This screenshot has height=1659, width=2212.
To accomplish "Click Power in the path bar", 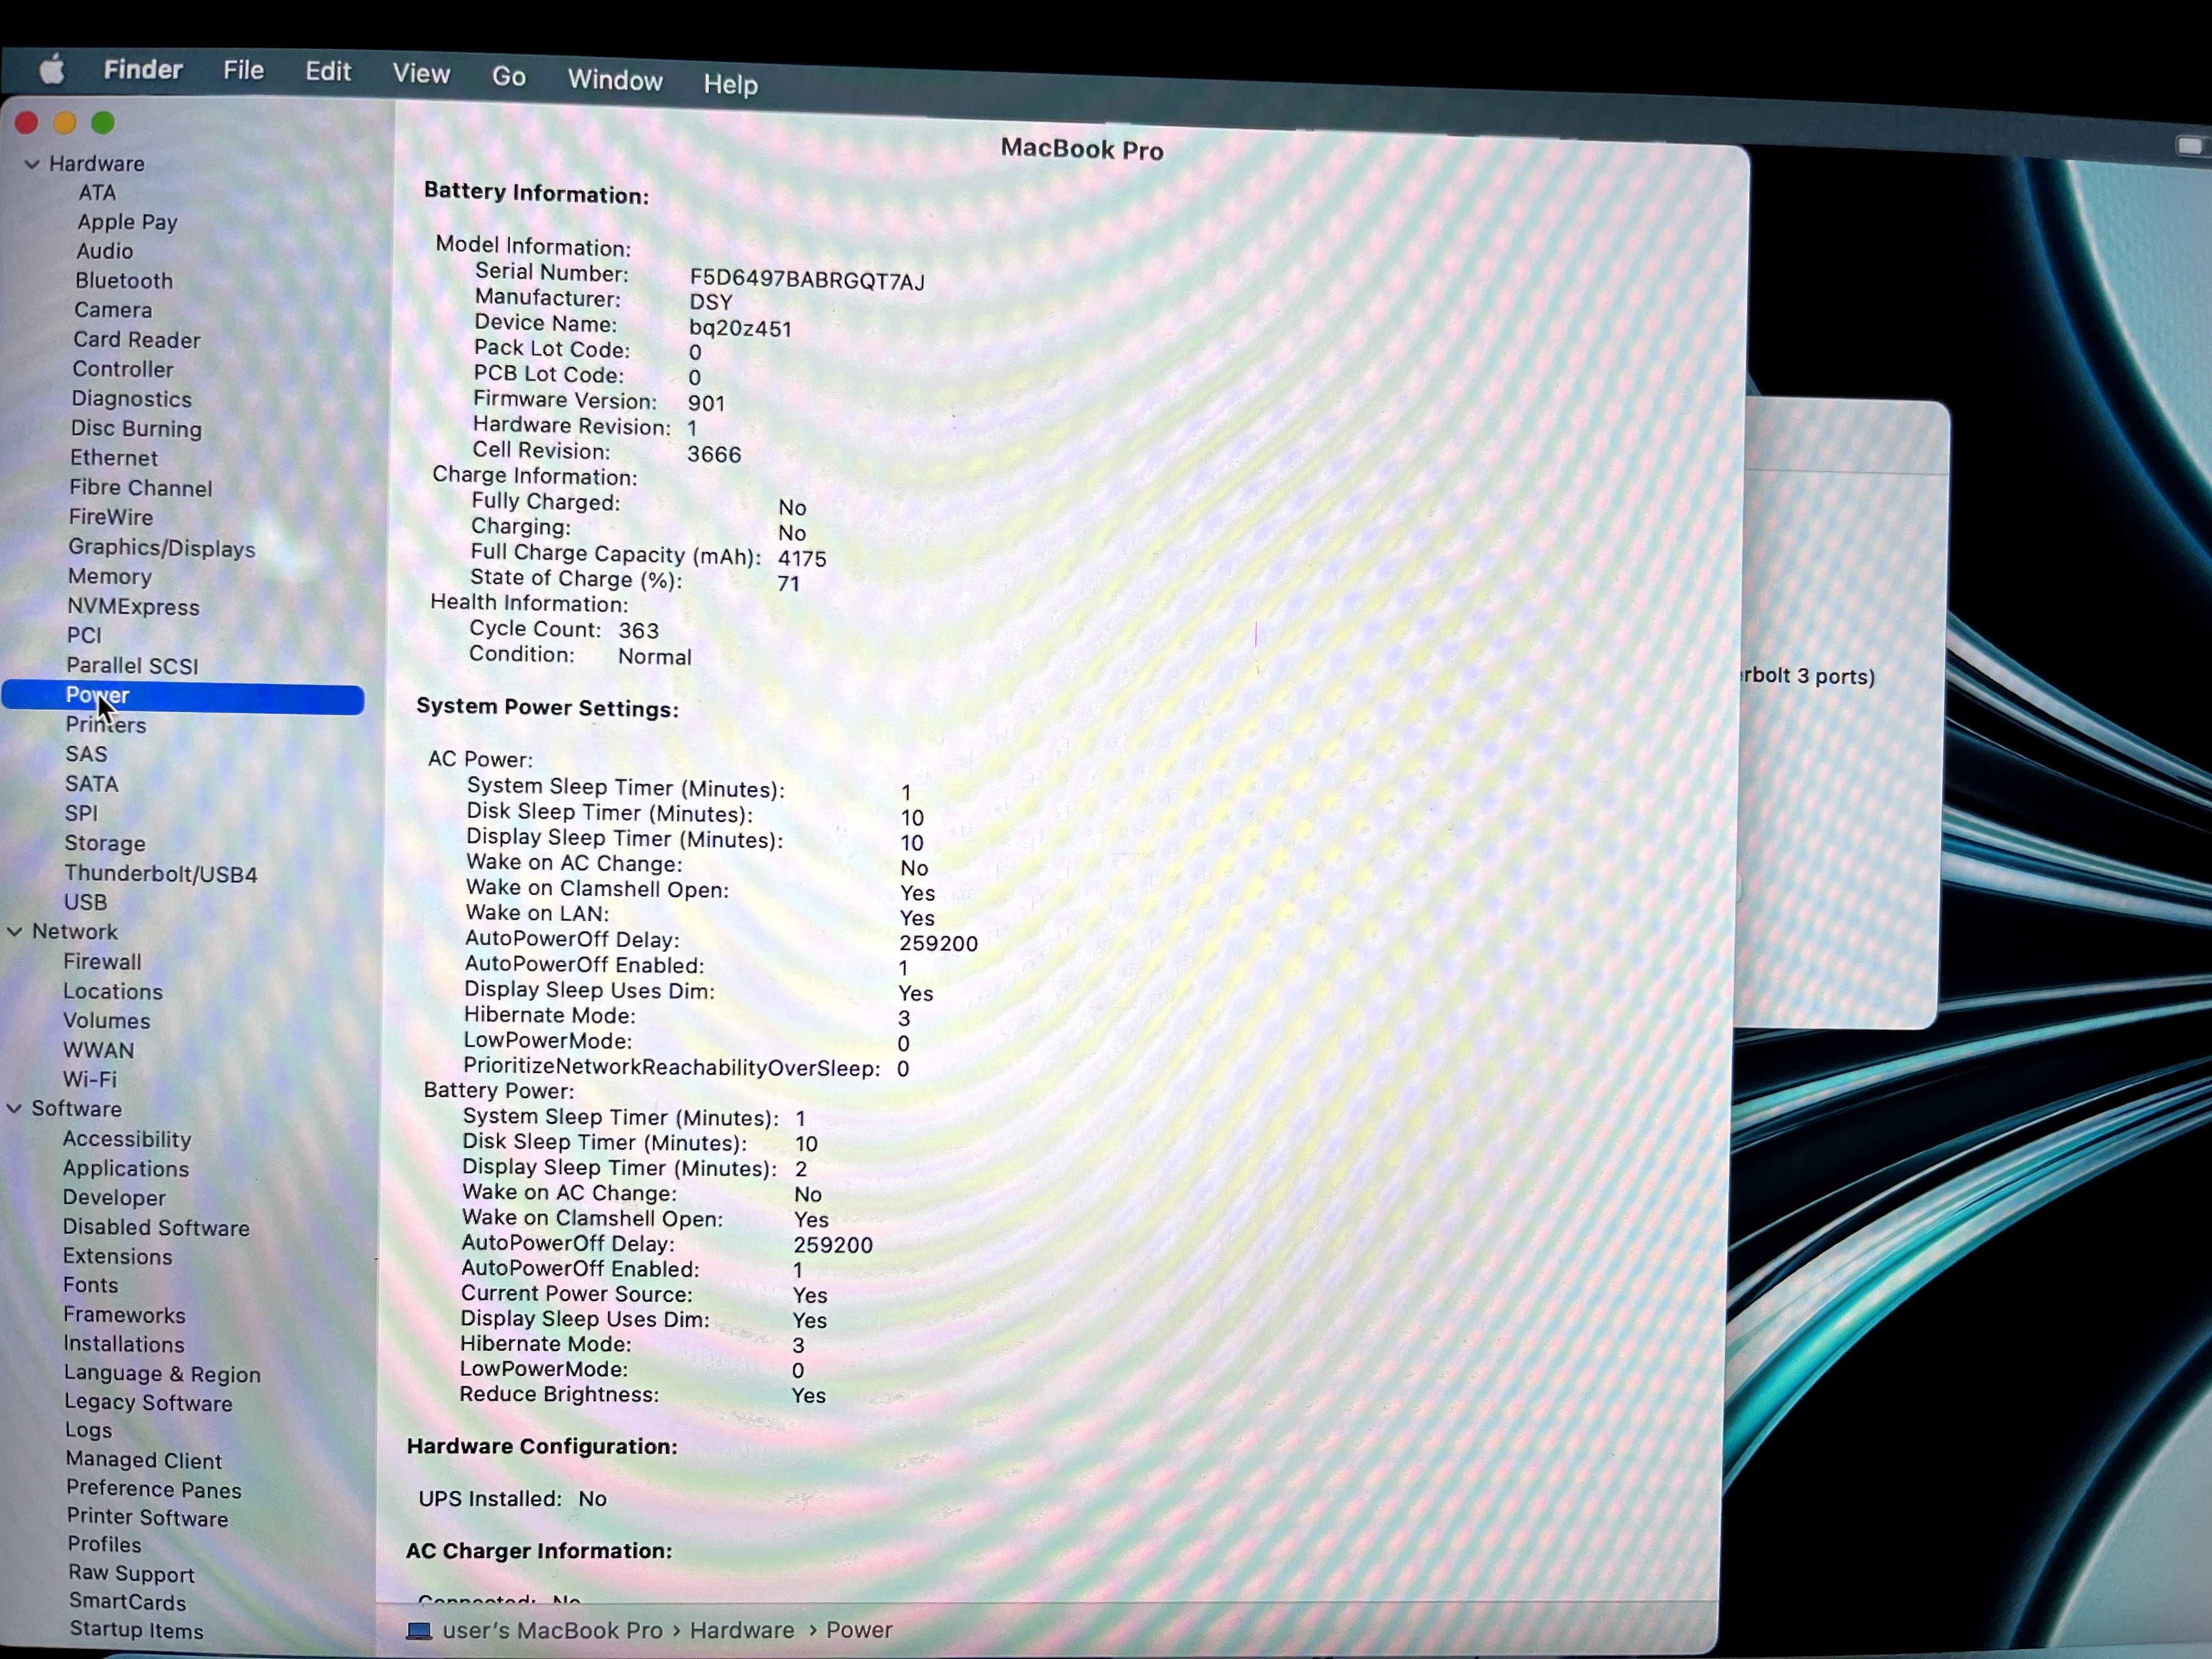I will [x=859, y=1631].
